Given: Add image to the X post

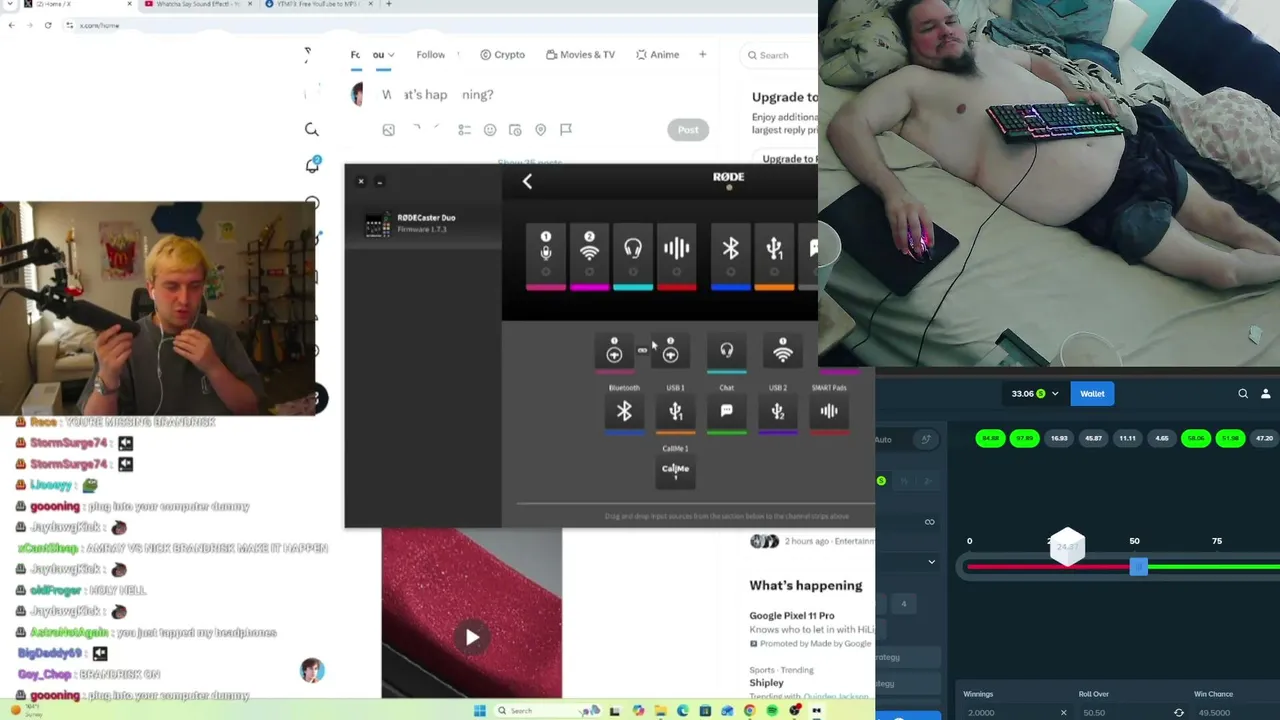Looking at the screenshot, I should [x=389, y=130].
